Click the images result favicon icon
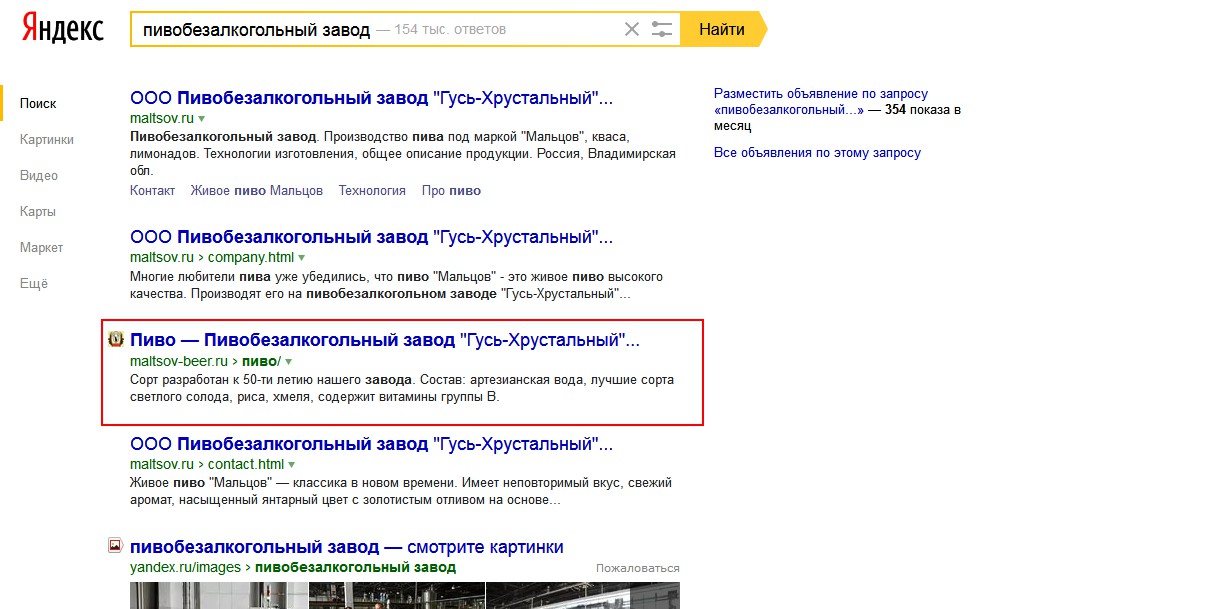The height and width of the screenshot is (609, 1225). [x=115, y=546]
